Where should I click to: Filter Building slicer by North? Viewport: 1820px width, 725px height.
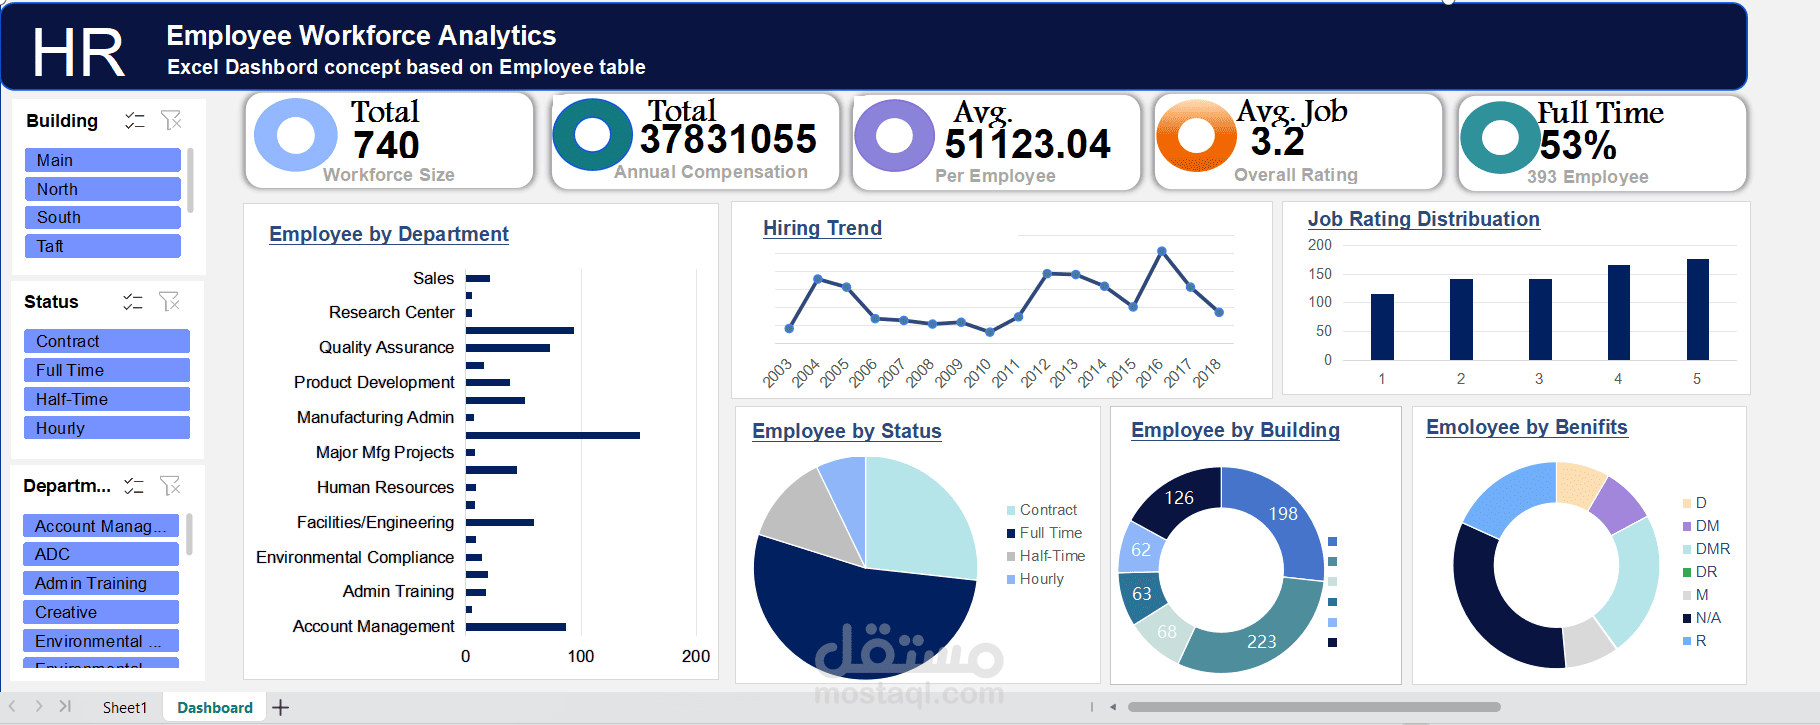(102, 189)
